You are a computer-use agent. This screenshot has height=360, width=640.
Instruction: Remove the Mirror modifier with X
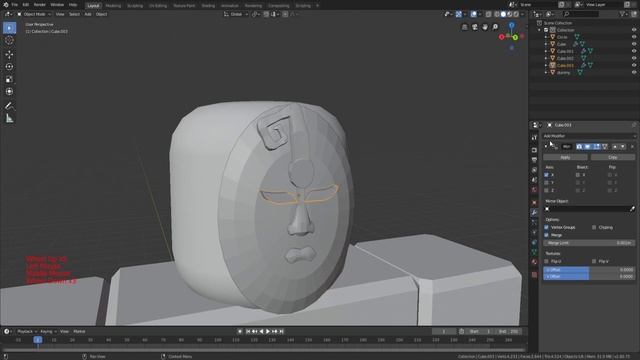coord(632,147)
